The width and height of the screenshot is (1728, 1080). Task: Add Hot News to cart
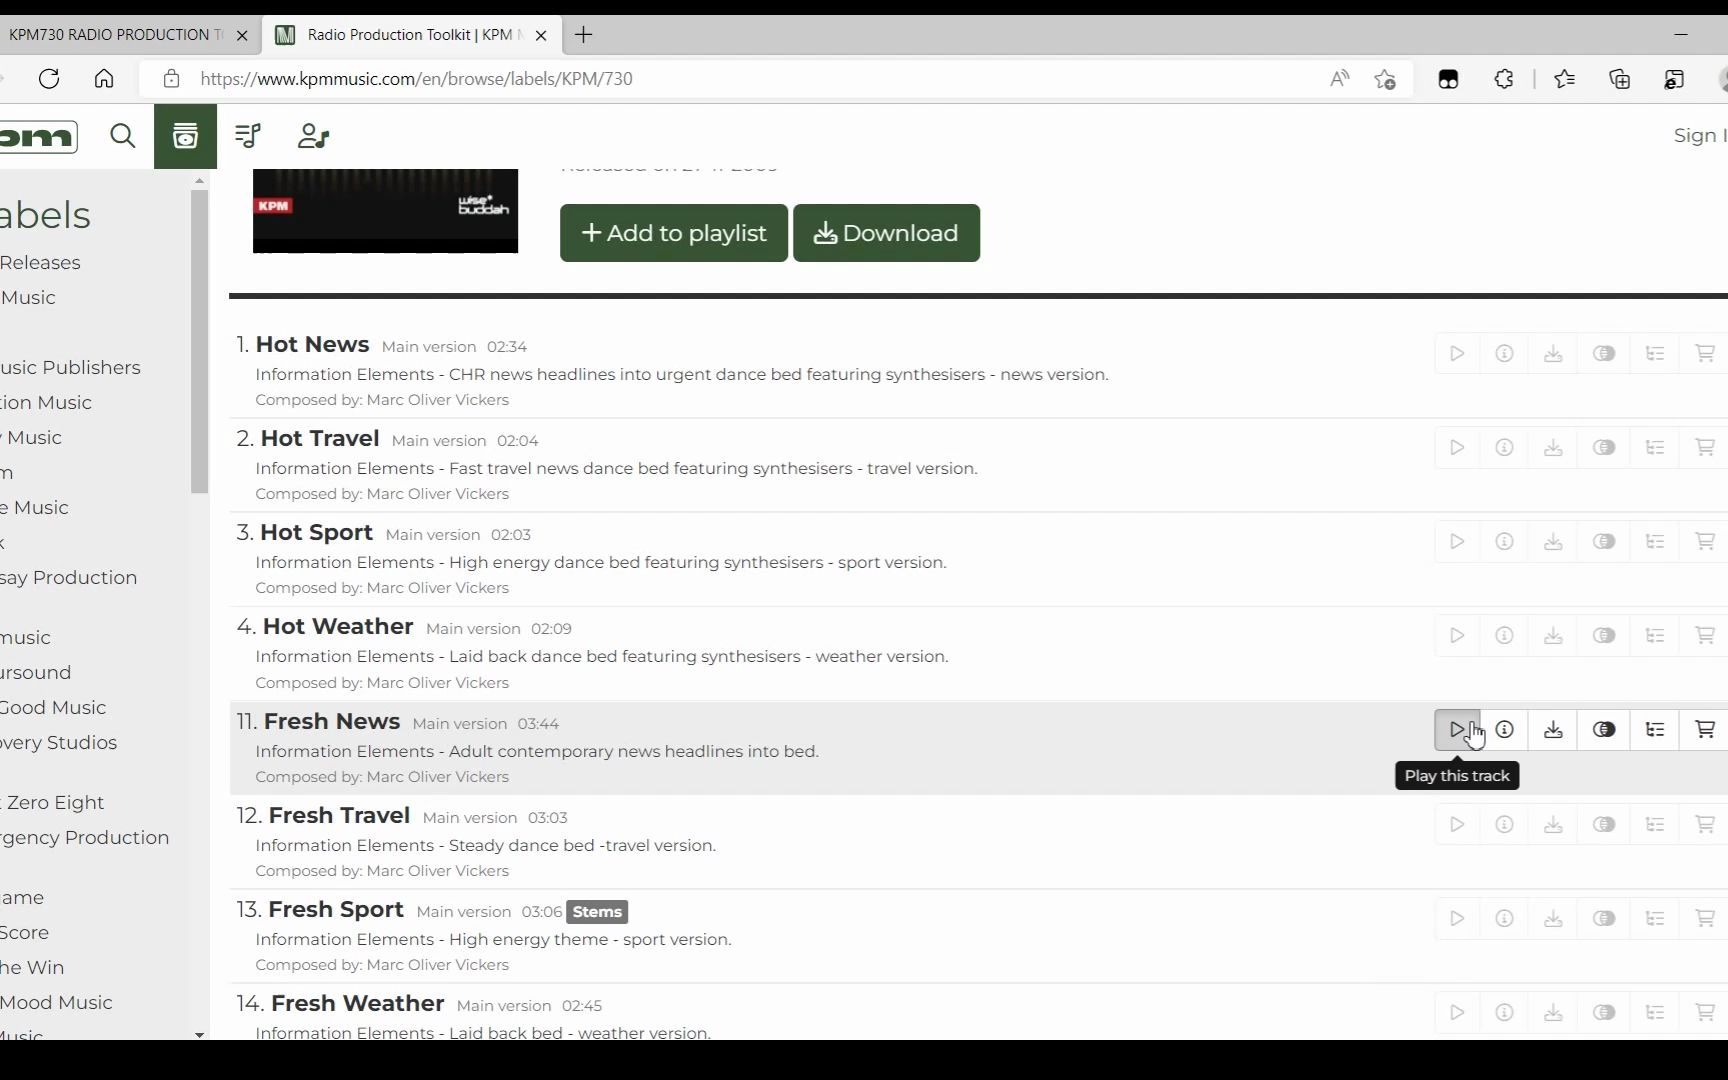tap(1705, 353)
